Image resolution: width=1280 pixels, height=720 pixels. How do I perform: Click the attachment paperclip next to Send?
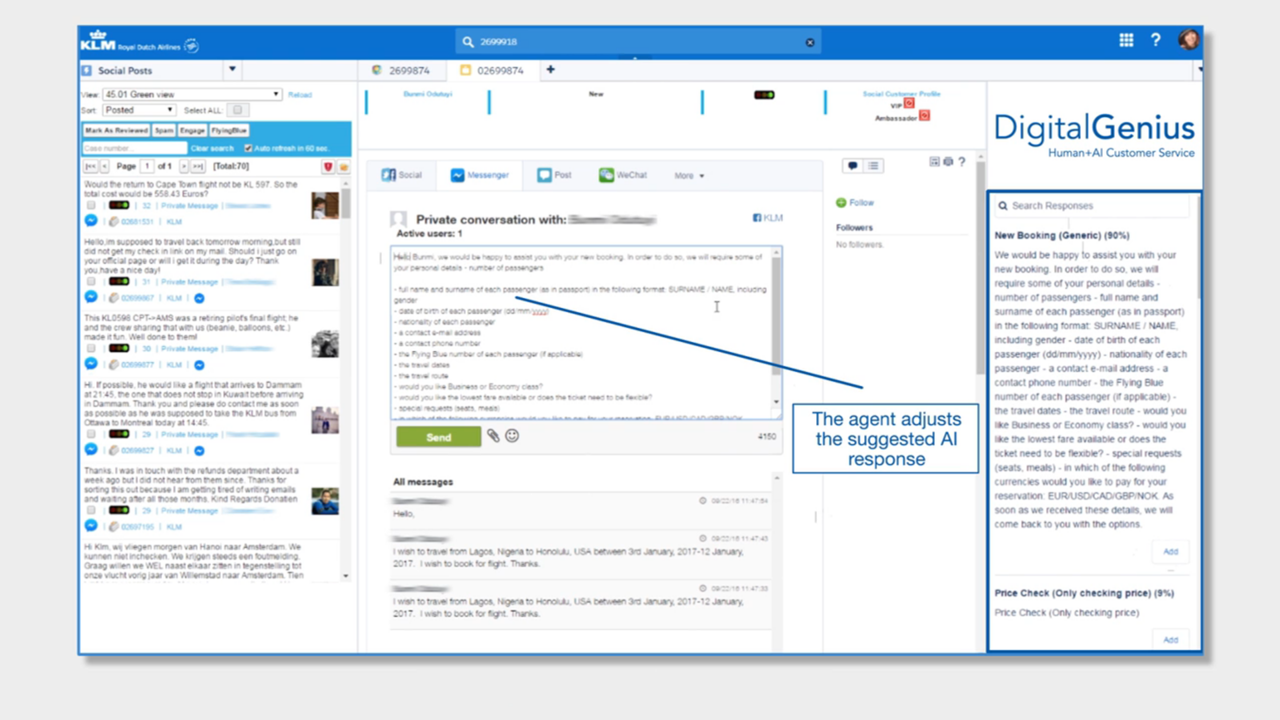493,436
